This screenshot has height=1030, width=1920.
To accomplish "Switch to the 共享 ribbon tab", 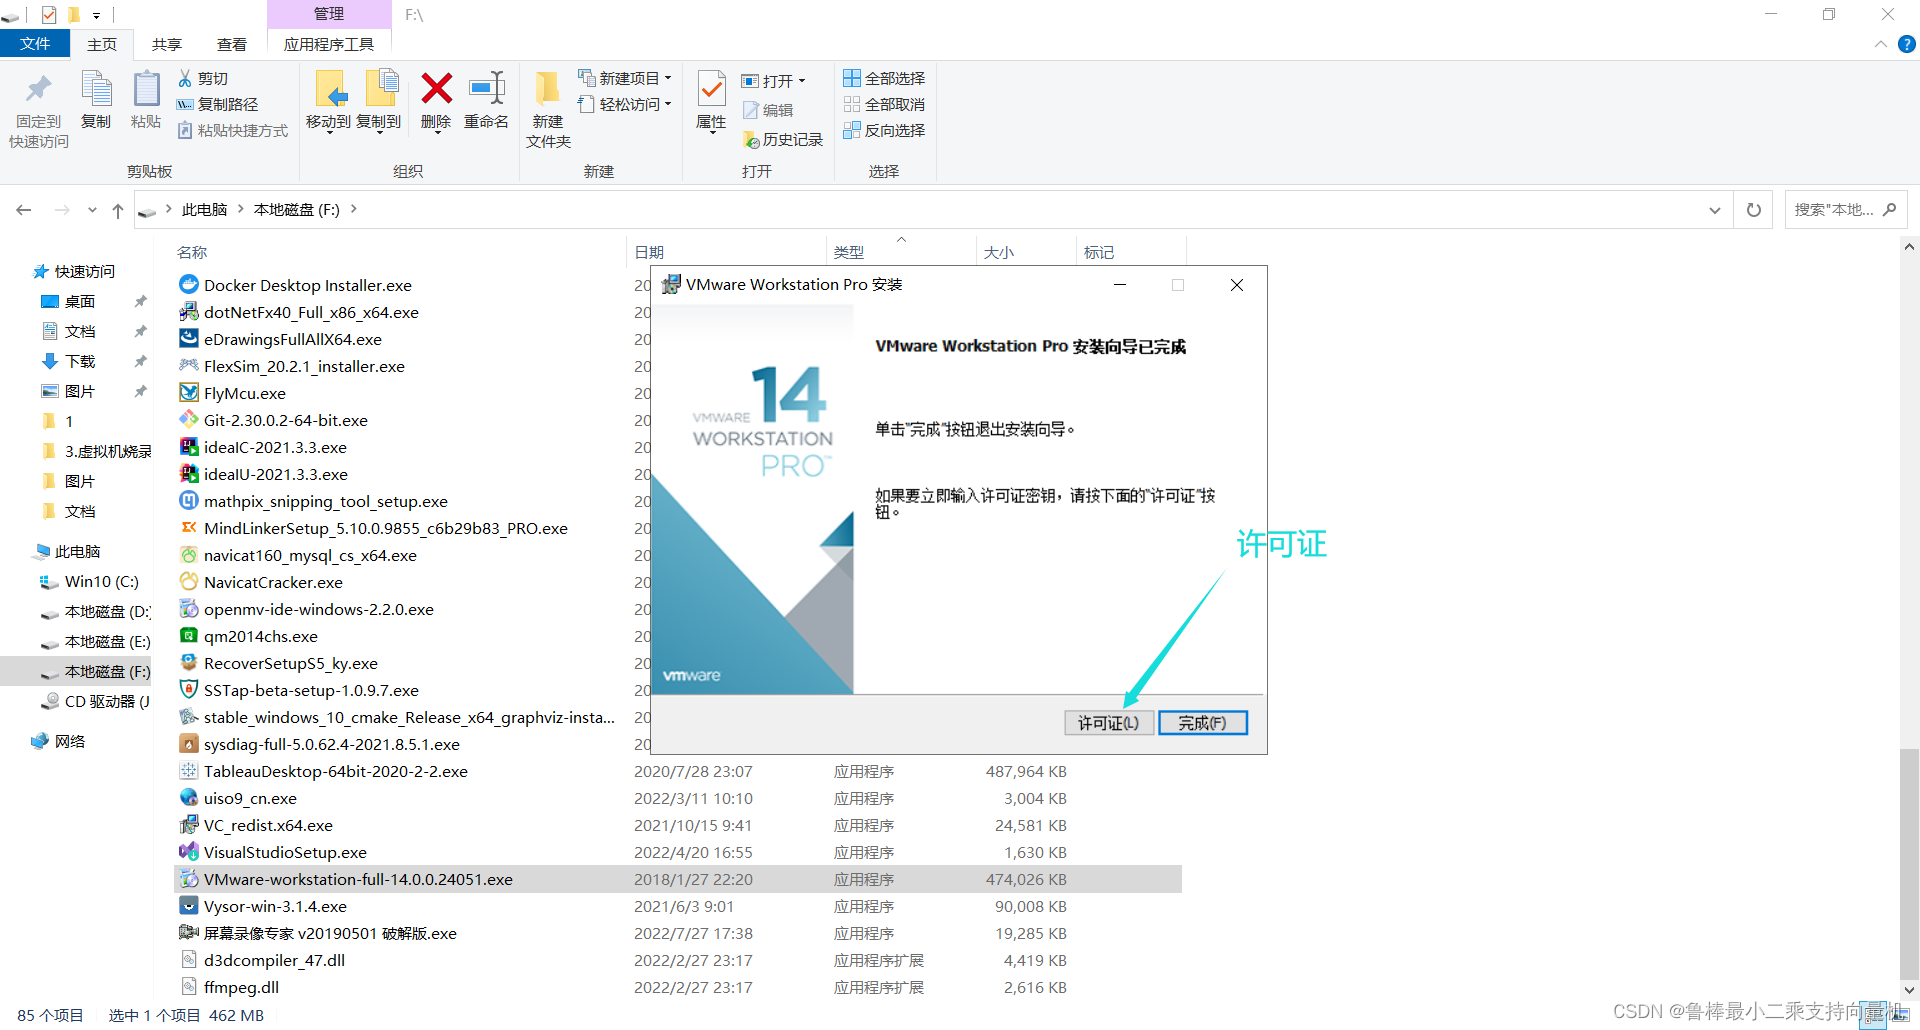I will coord(167,44).
